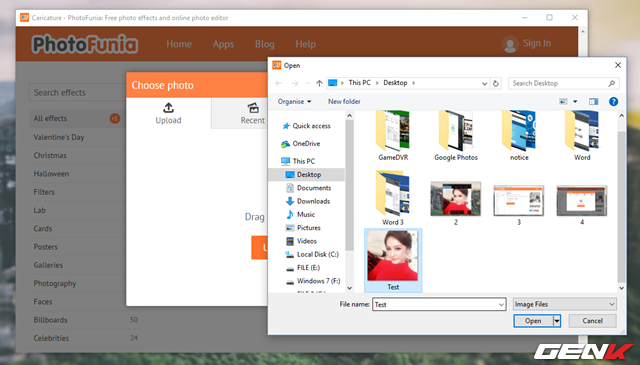Select the Valentine's Day category
Image resolution: width=640 pixels, height=365 pixels.
pos(59,137)
